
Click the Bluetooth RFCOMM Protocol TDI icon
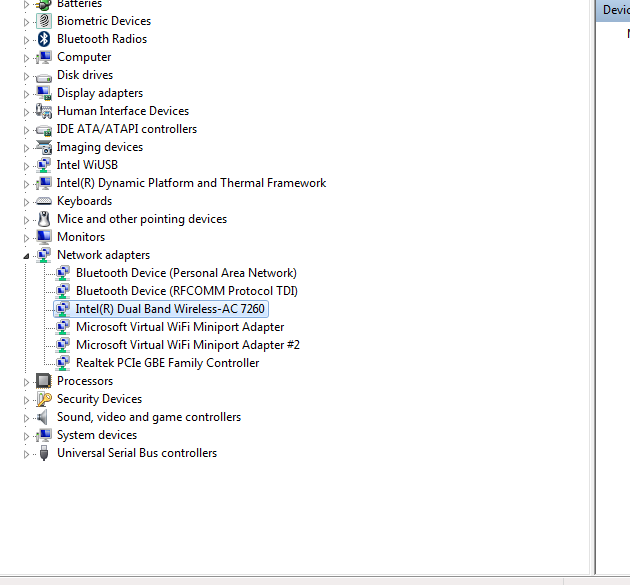pyautogui.click(x=63, y=291)
